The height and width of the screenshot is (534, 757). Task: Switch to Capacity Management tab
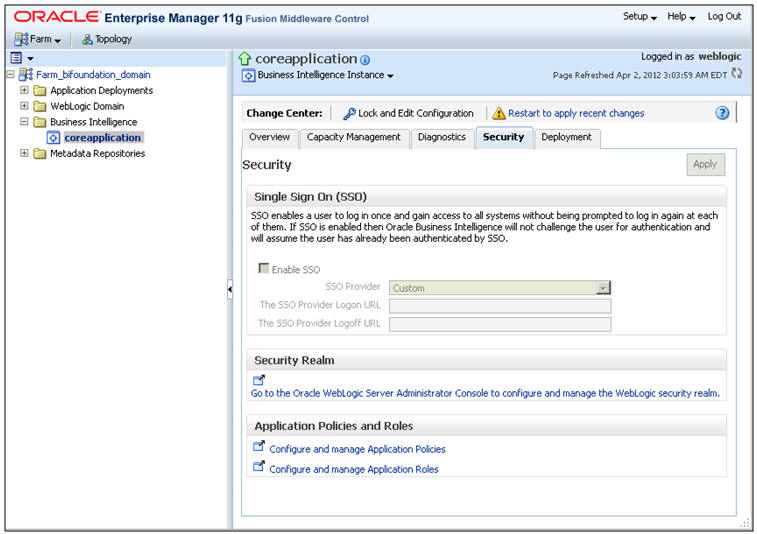354,138
